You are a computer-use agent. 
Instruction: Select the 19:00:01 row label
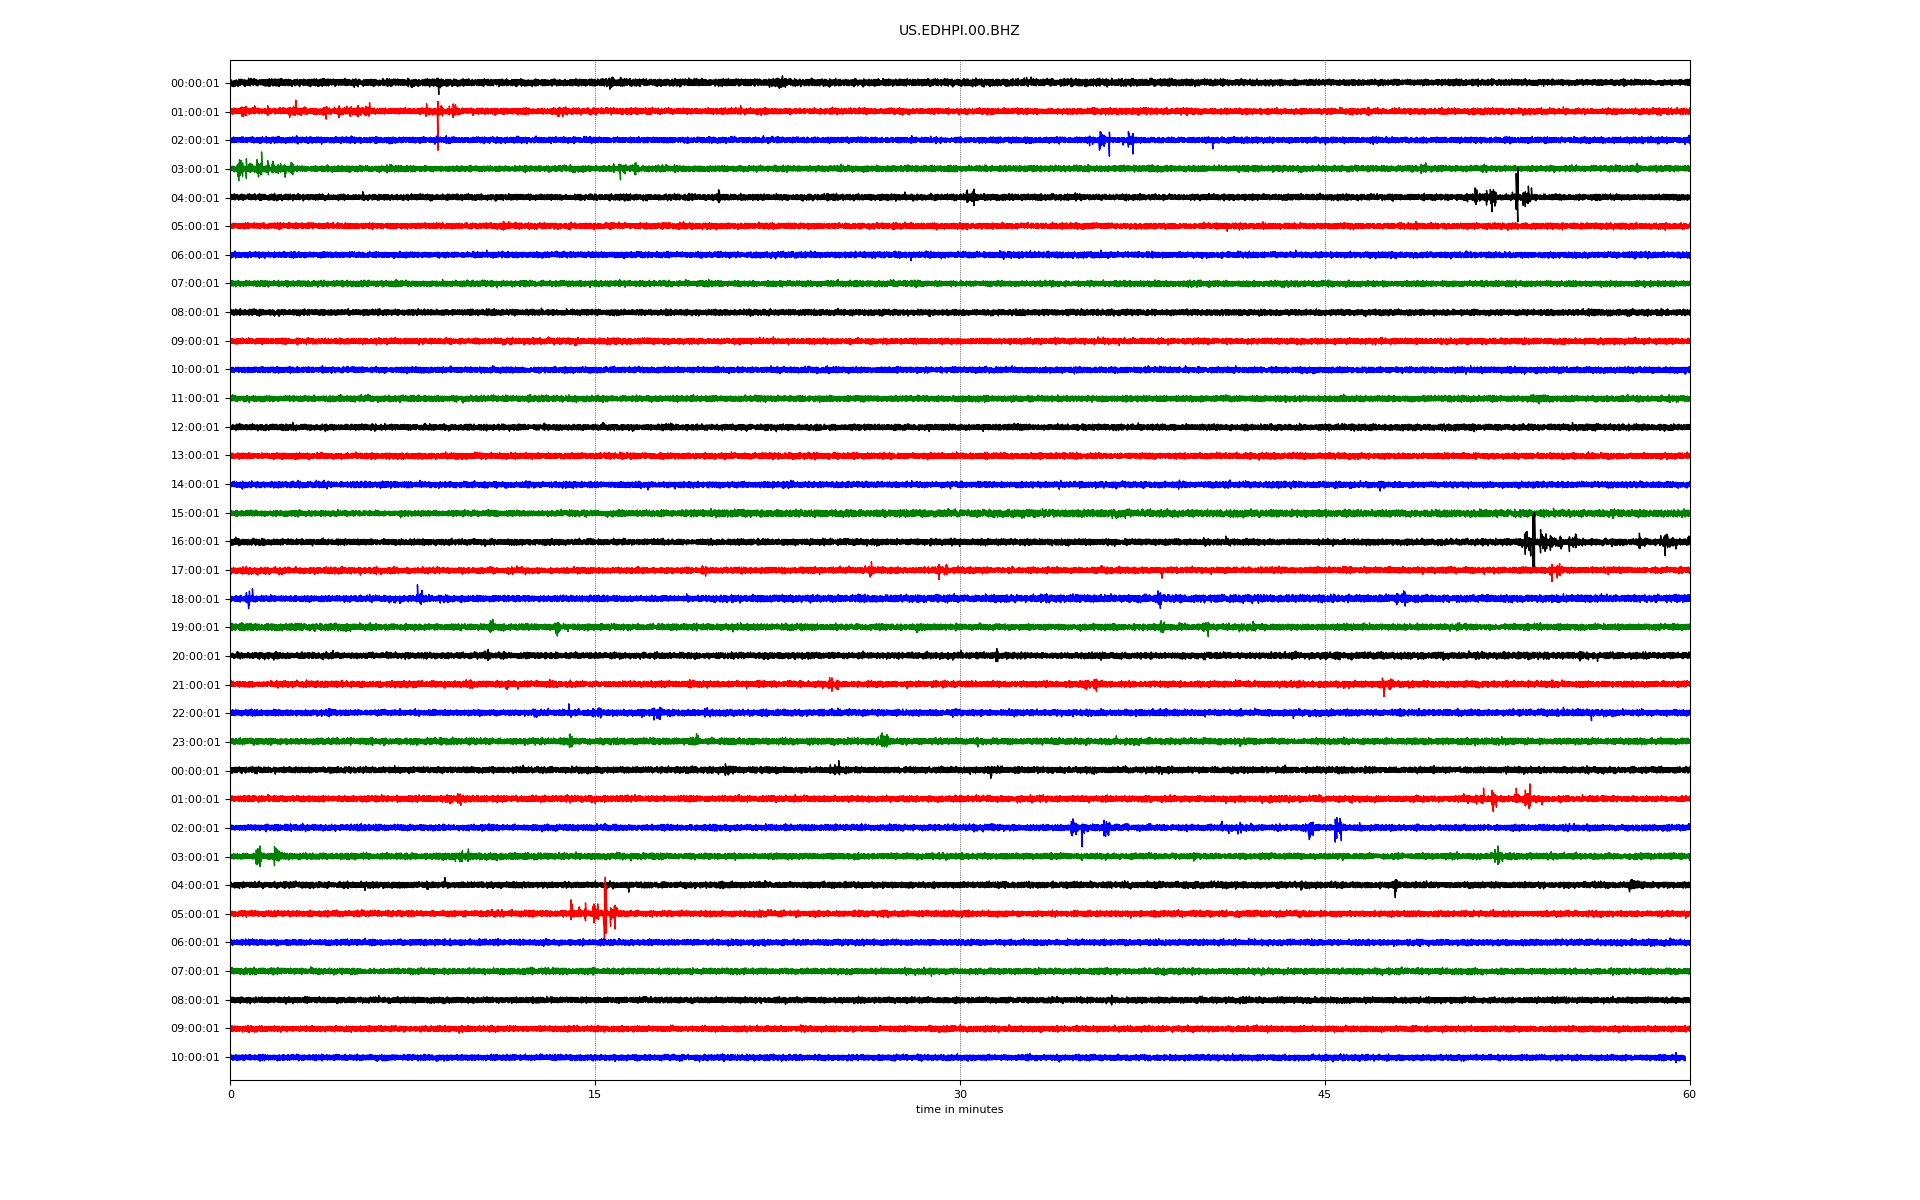[x=195, y=628]
